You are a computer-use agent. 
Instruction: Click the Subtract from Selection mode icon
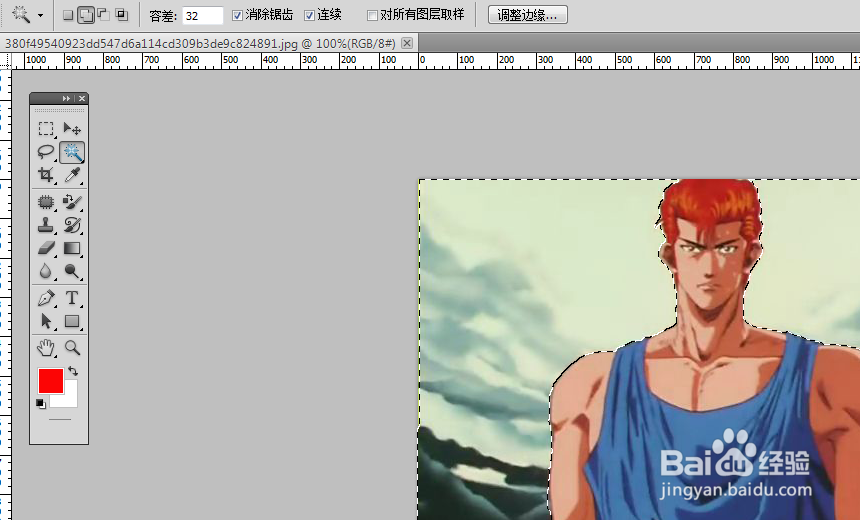click(104, 15)
